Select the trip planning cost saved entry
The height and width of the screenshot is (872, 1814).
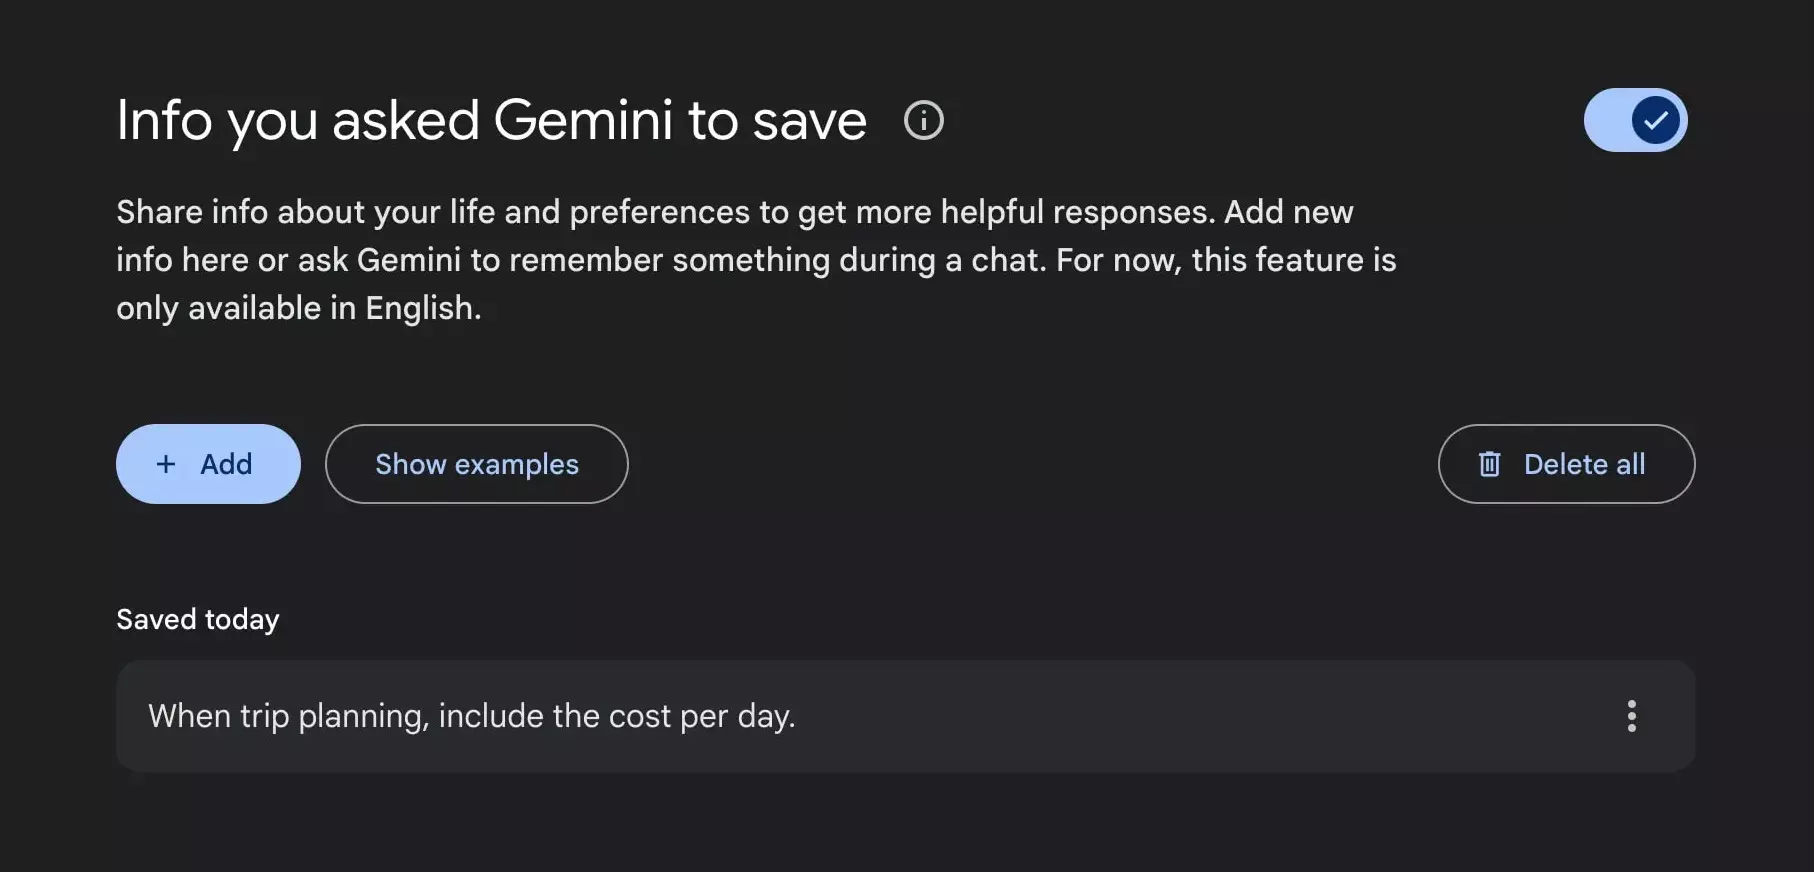tap(905, 716)
